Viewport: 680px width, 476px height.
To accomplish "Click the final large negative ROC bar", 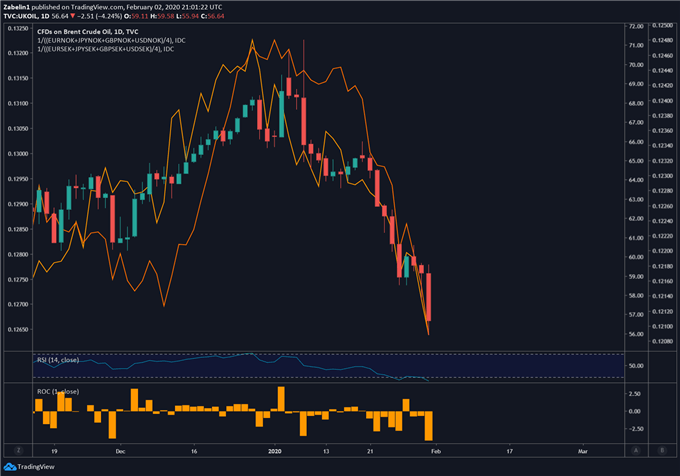I will pos(429,426).
